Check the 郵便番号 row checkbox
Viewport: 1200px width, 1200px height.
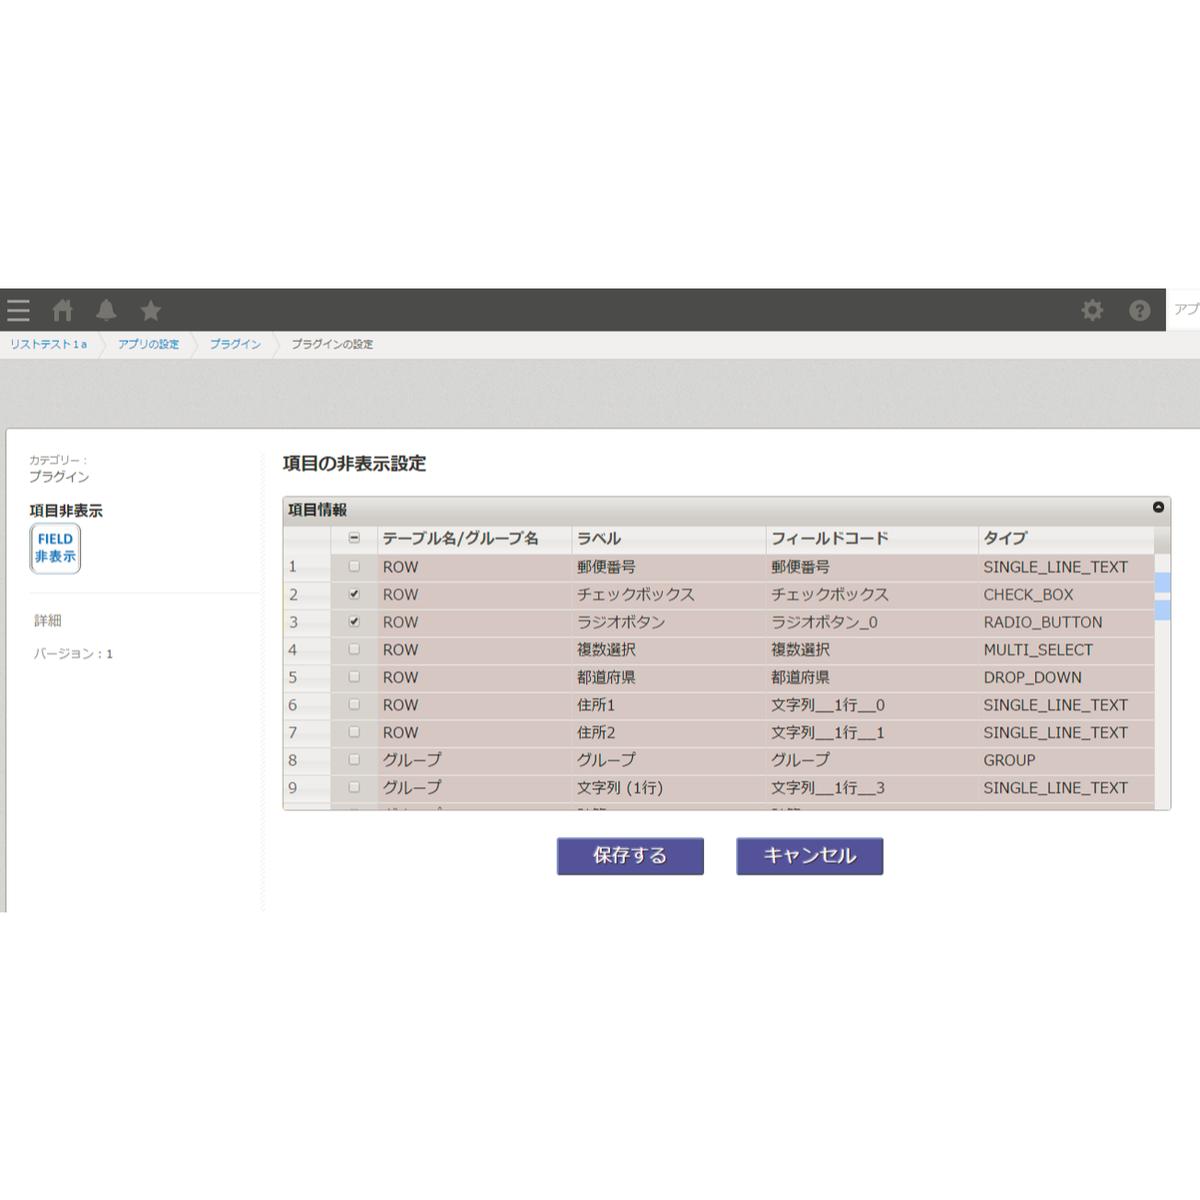[354, 567]
